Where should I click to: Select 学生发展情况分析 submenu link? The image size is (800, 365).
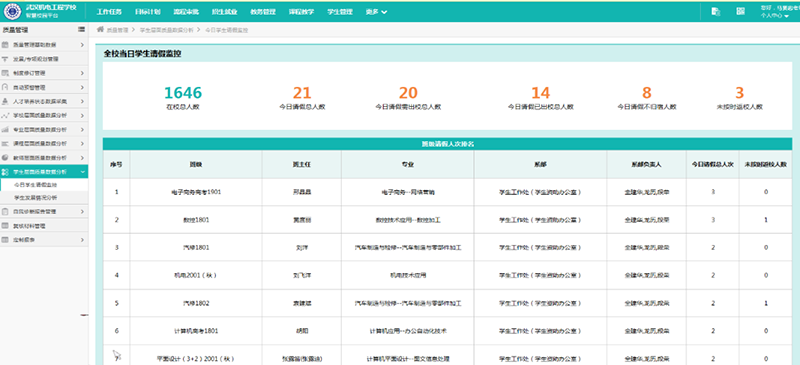pos(35,198)
